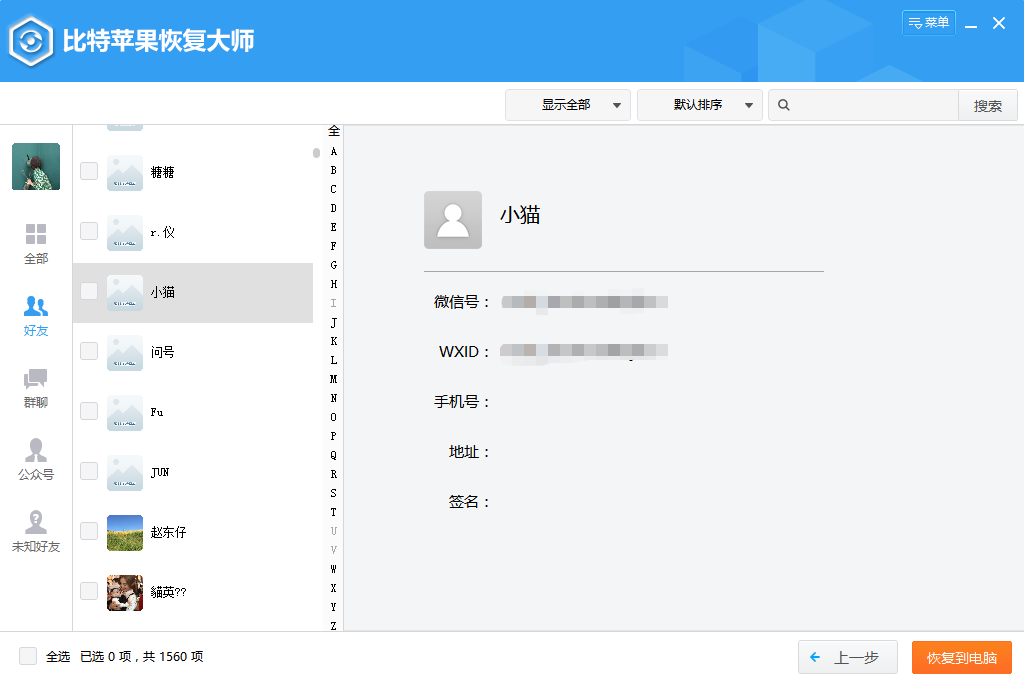Jump to letter P in index
This screenshot has height=681, width=1024.
[x=334, y=436]
